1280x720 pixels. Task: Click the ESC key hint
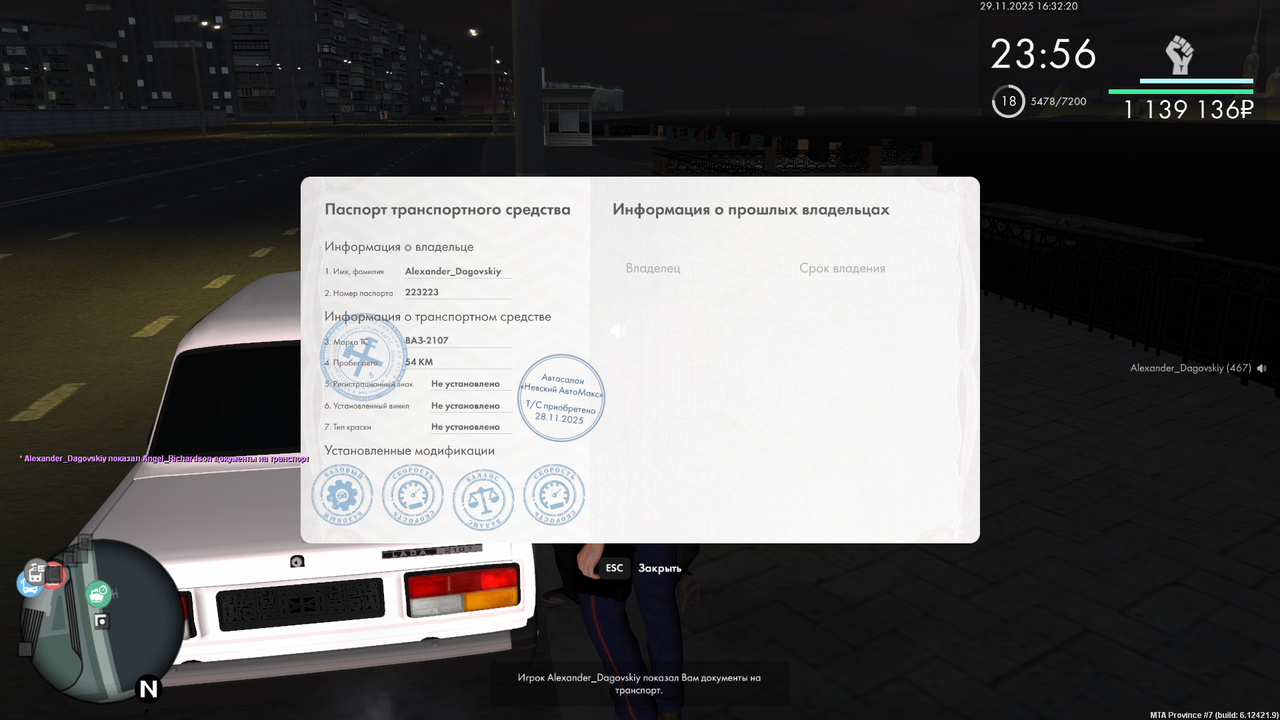(614, 568)
